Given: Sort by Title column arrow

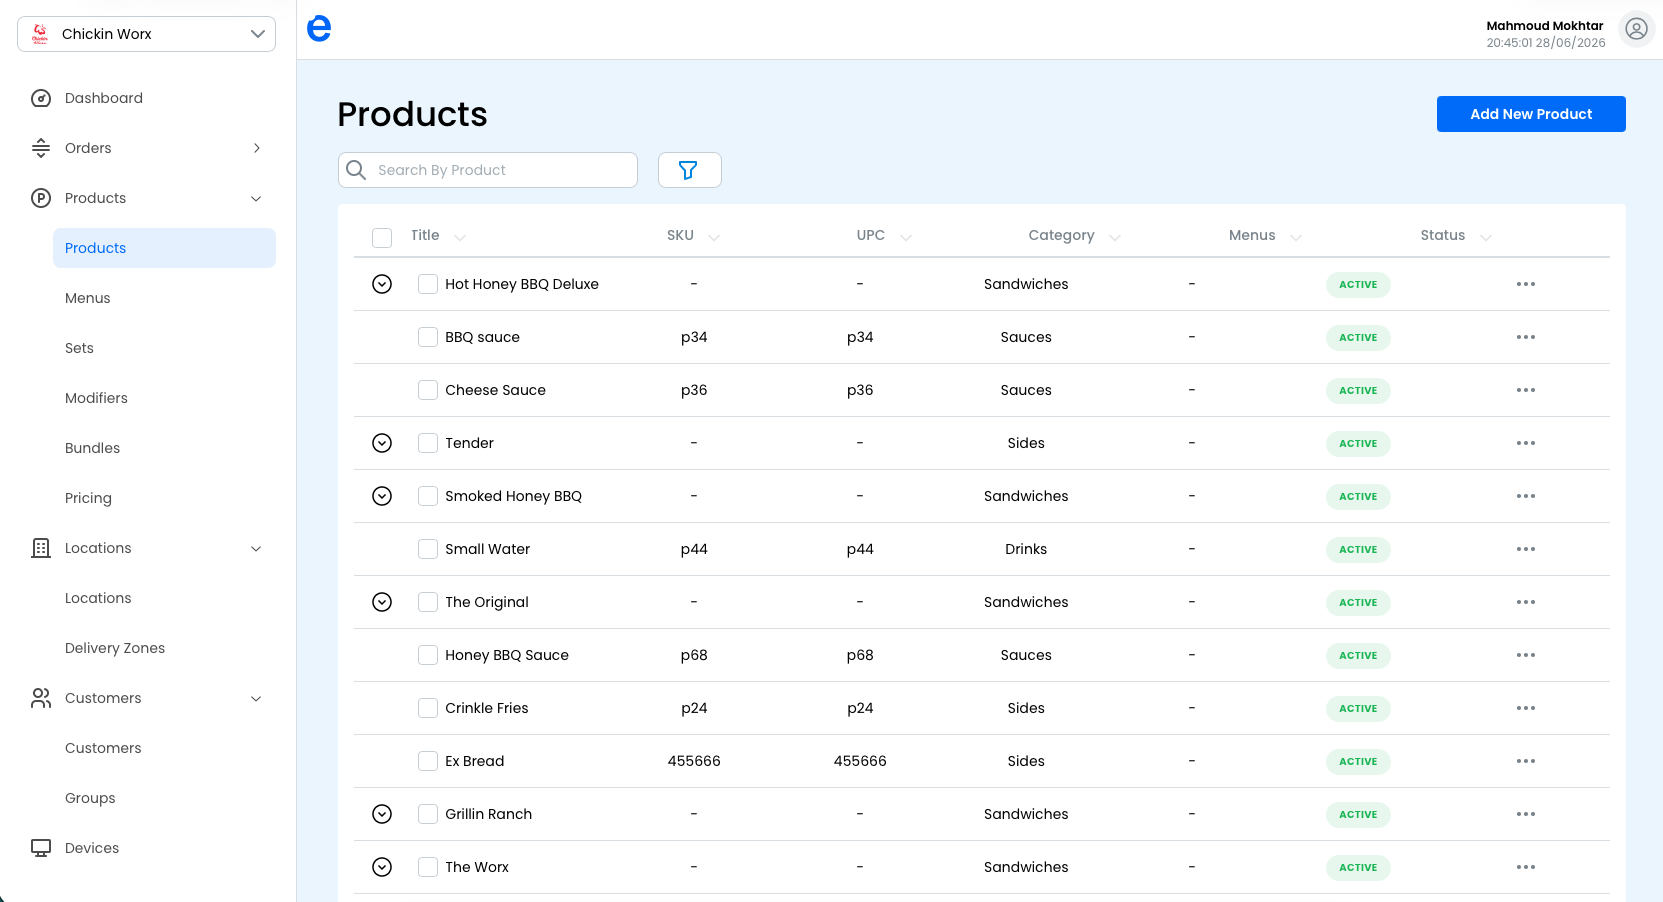Looking at the screenshot, I should click(460, 237).
